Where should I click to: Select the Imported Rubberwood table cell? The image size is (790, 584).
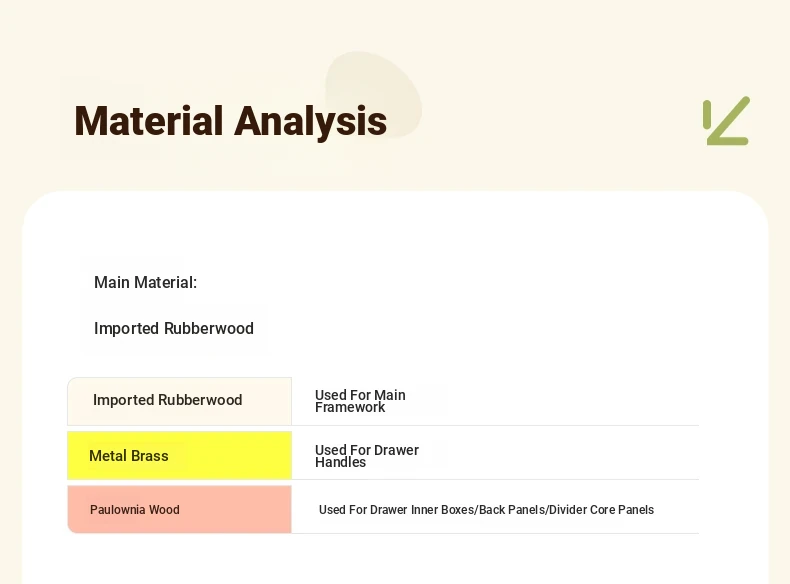[x=179, y=401]
